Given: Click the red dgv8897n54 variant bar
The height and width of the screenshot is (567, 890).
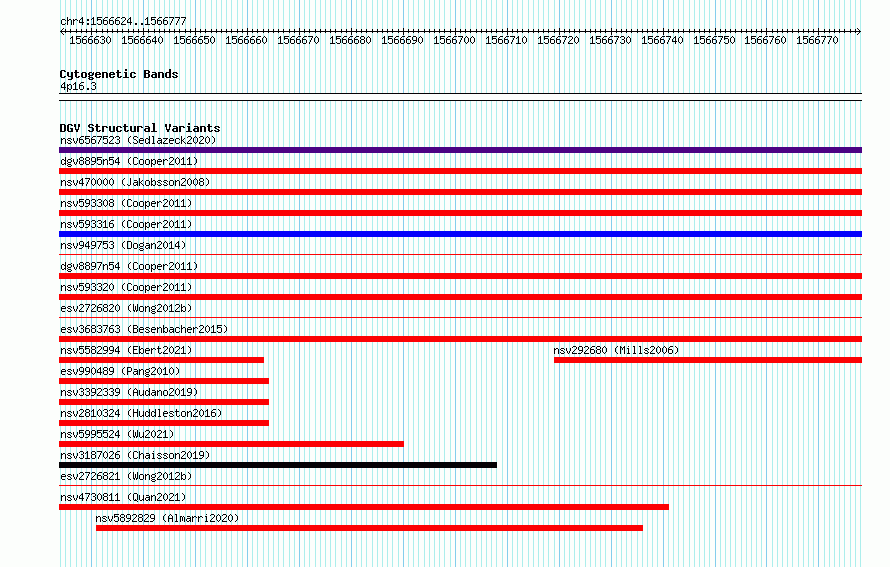Looking at the screenshot, I should pos(460,276).
